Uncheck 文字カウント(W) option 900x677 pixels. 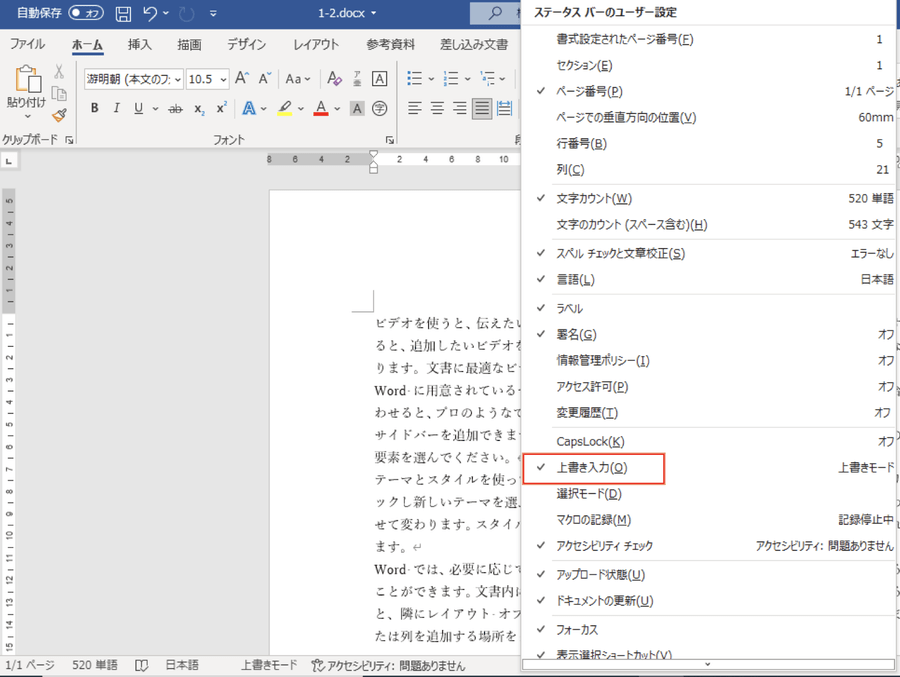[x=709, y=199]
